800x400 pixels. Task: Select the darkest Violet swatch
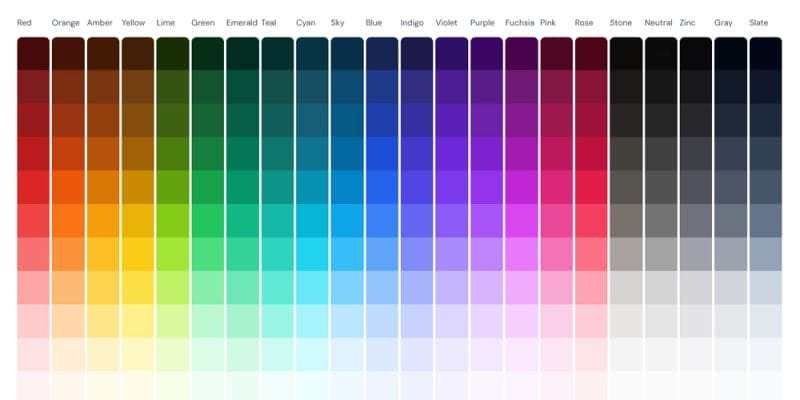tap(452, 54)
